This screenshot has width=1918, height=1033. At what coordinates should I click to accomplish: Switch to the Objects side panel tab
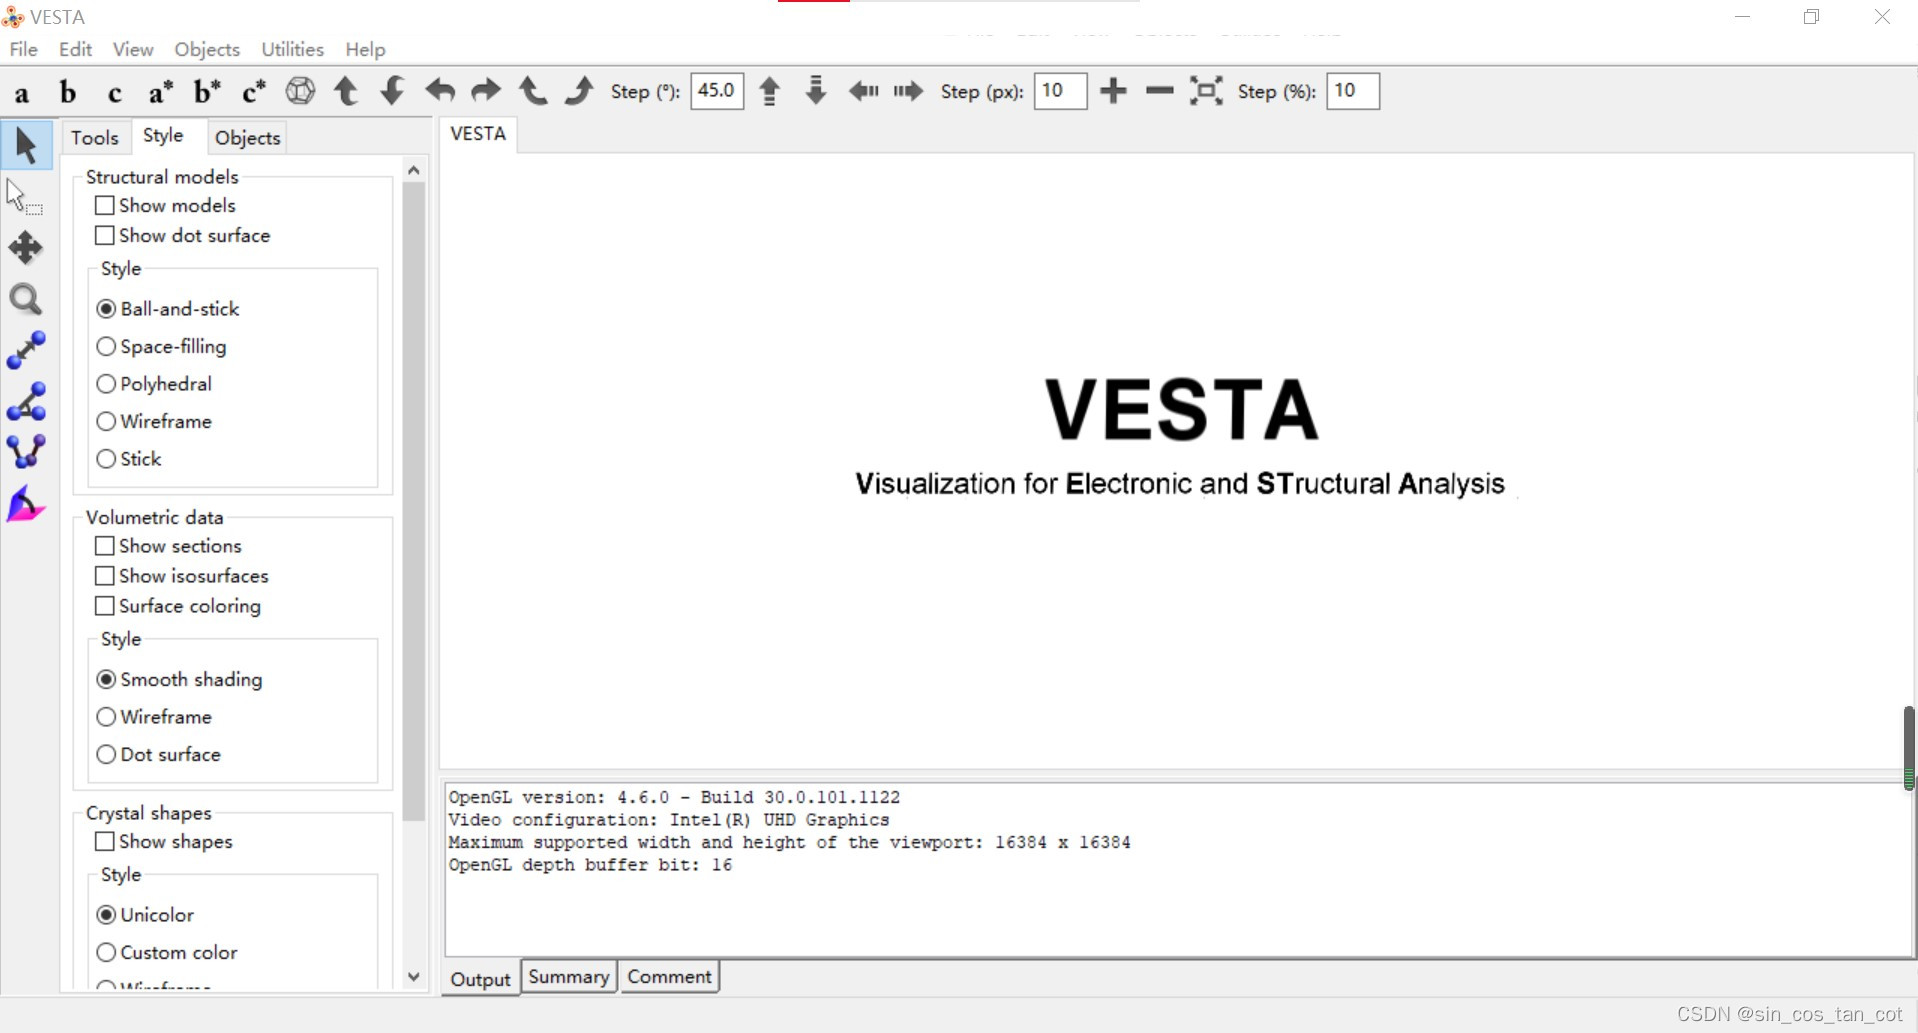tap(247, 138)
